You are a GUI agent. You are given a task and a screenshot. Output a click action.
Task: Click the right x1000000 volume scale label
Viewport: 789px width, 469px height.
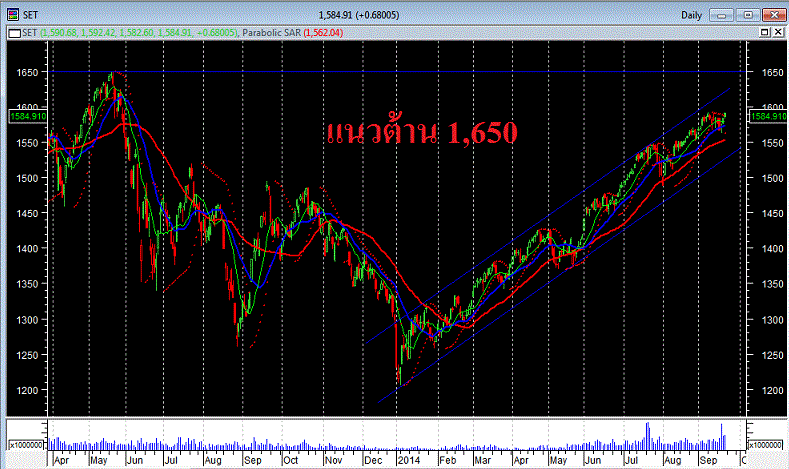(765, 445)
